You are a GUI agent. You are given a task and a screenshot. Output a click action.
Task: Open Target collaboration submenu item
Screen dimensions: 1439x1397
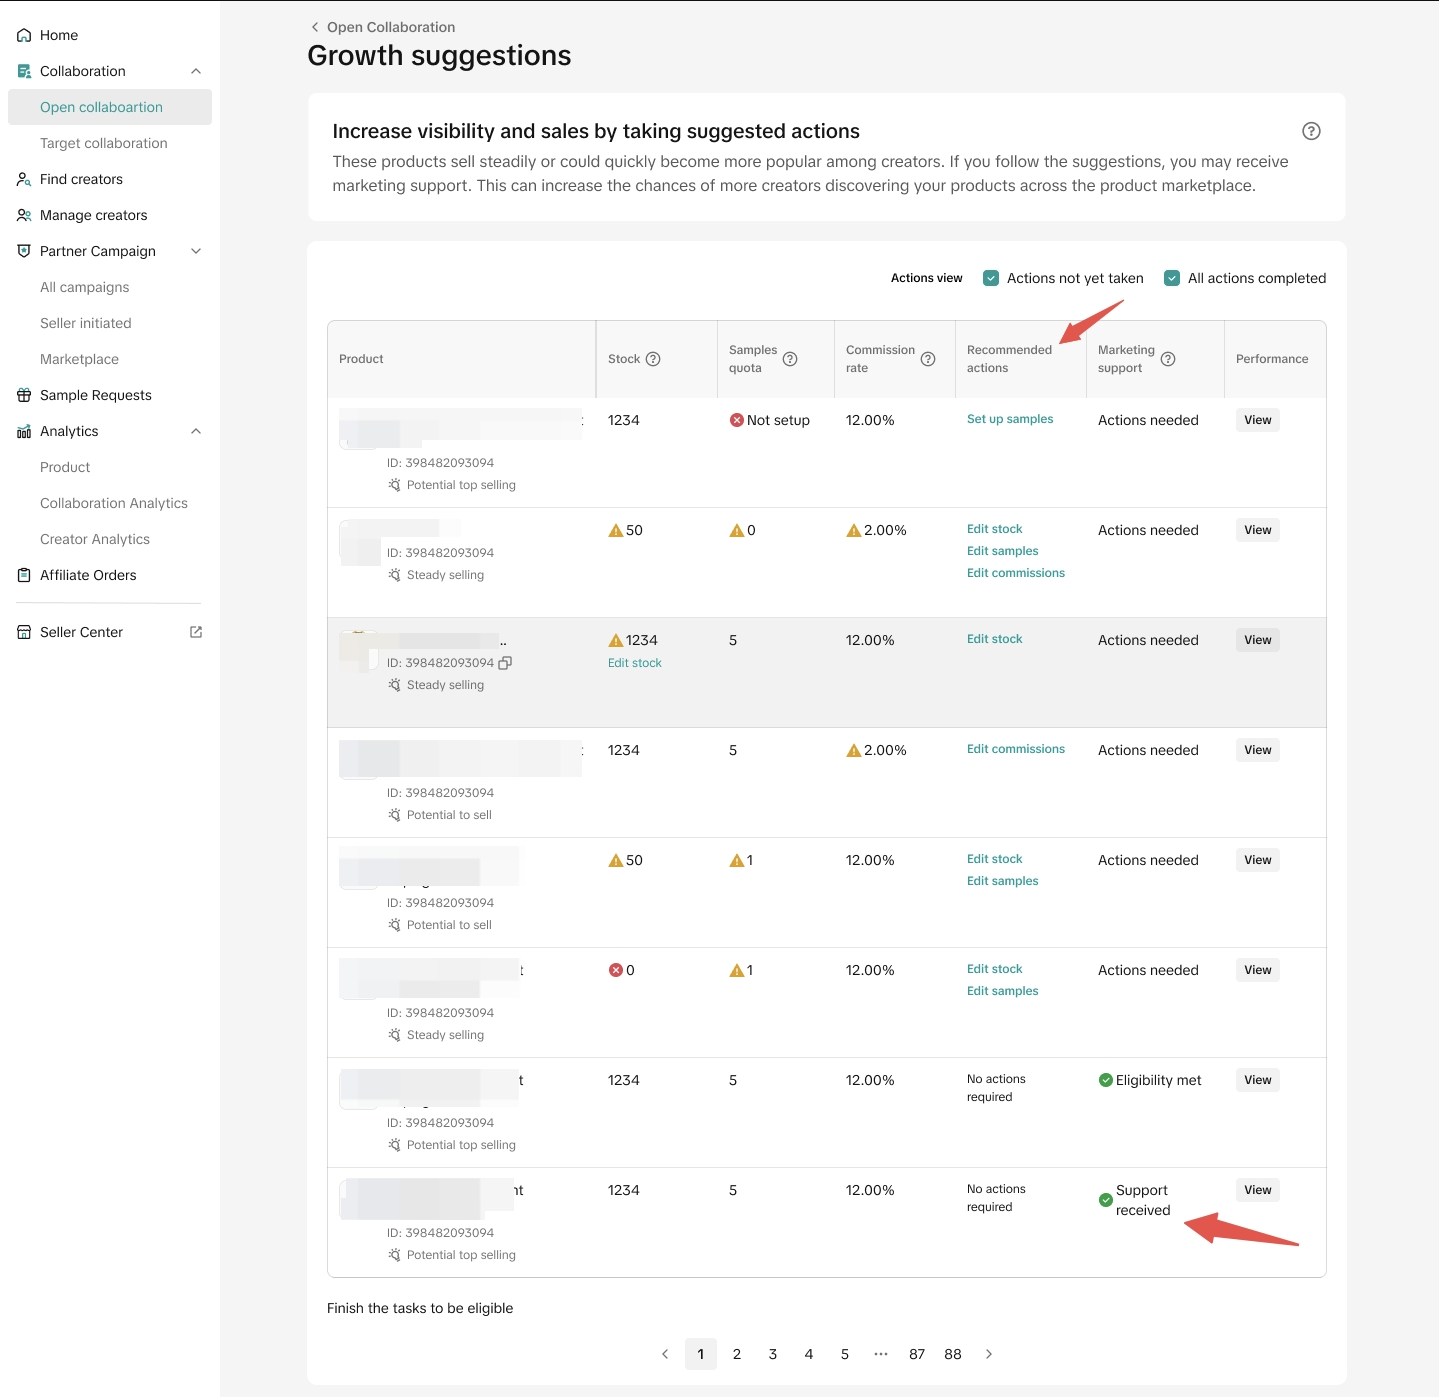[104, 143]
